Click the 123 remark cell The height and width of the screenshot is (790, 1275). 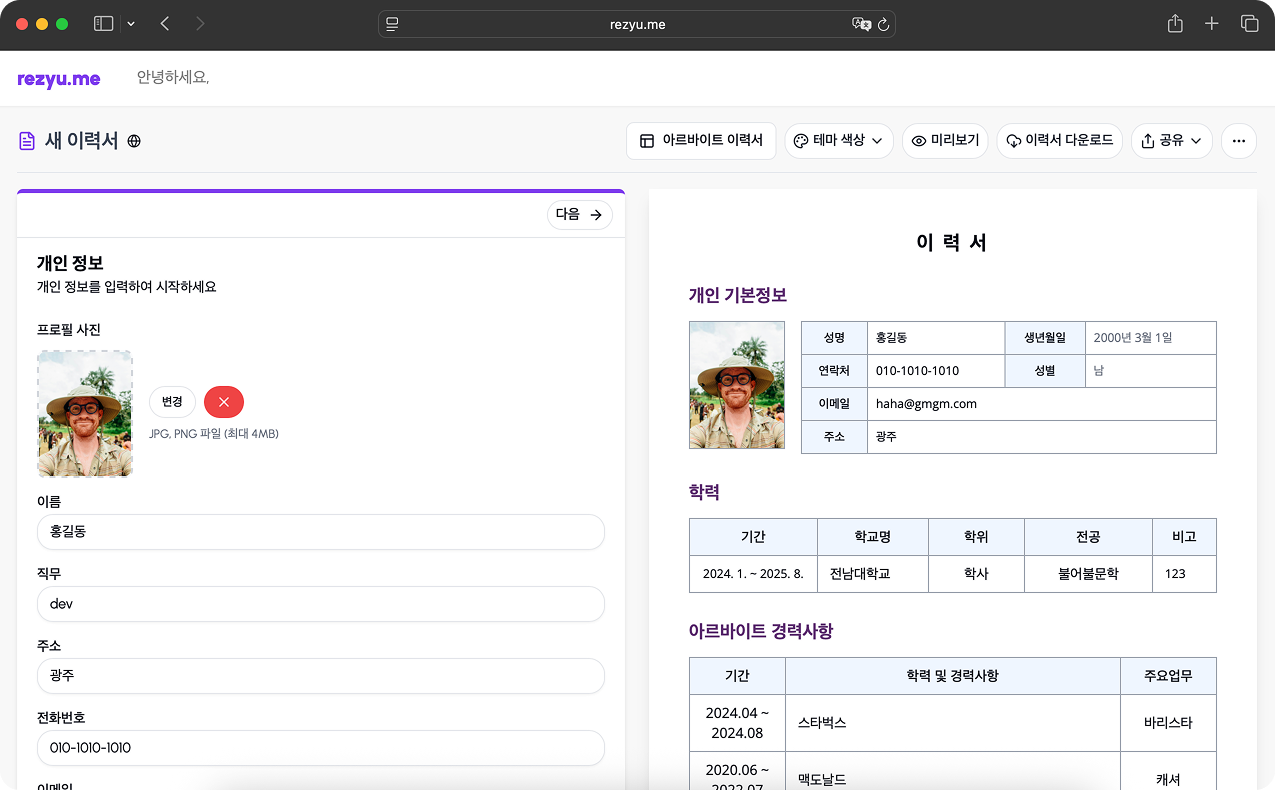[1184, 574]
